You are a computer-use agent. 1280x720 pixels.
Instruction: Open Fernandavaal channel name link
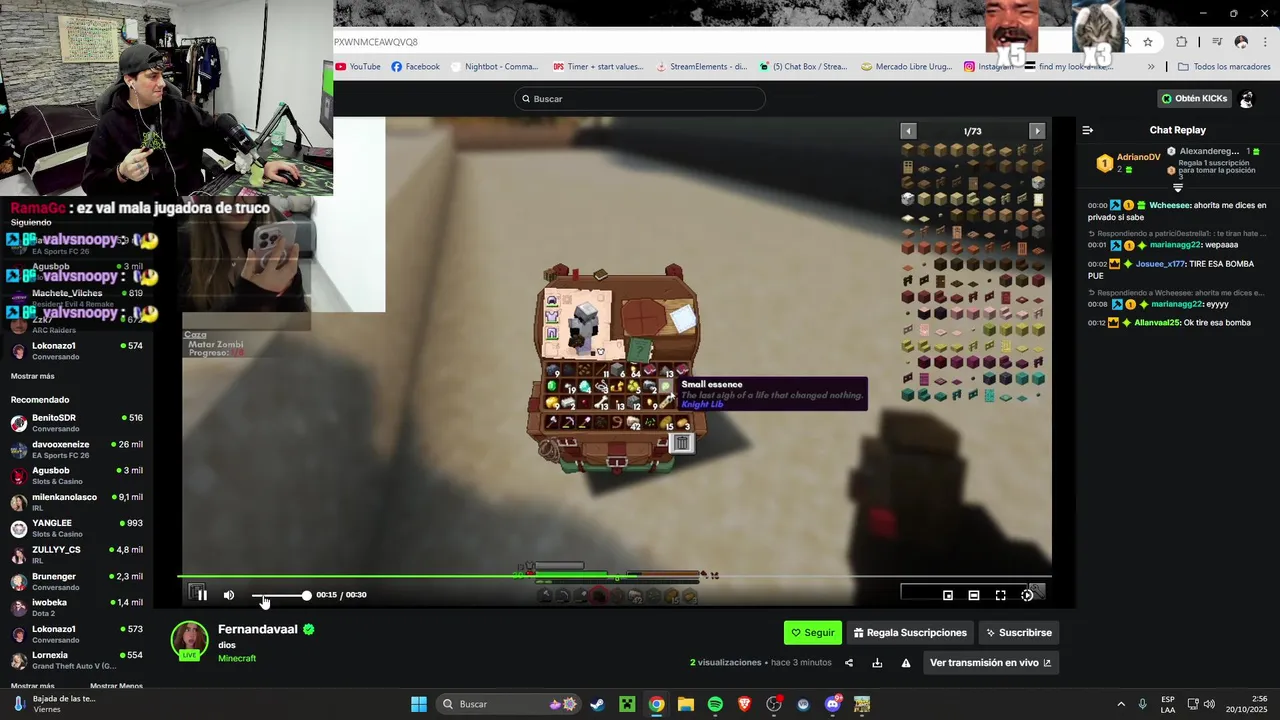tap(258, 629)
